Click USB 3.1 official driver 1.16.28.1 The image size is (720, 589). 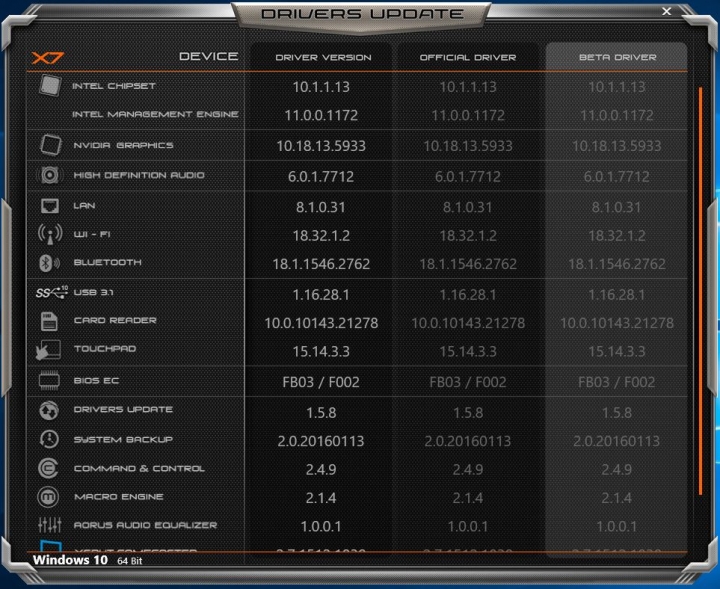[x=468, y=295]
